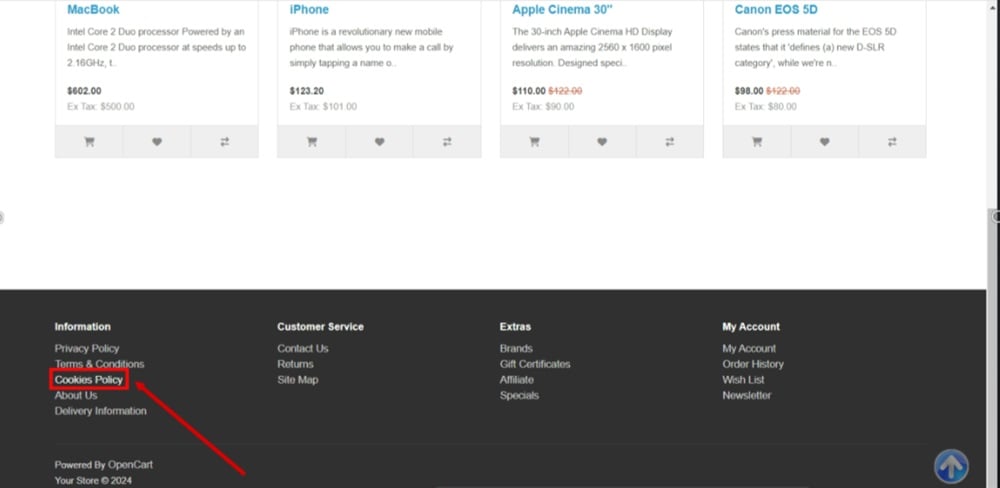Add iPhone to cart

click(312, 142)
